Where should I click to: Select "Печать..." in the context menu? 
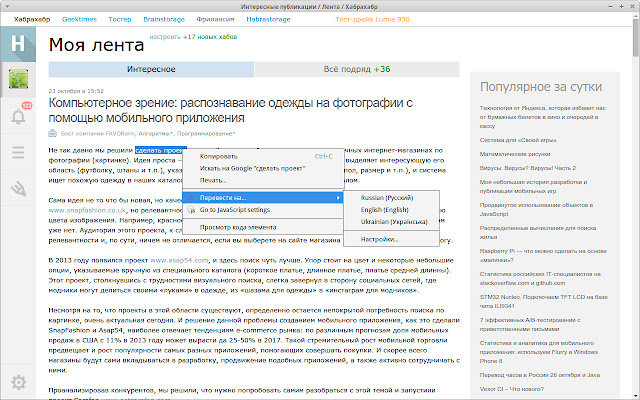(x=213, y=180)
